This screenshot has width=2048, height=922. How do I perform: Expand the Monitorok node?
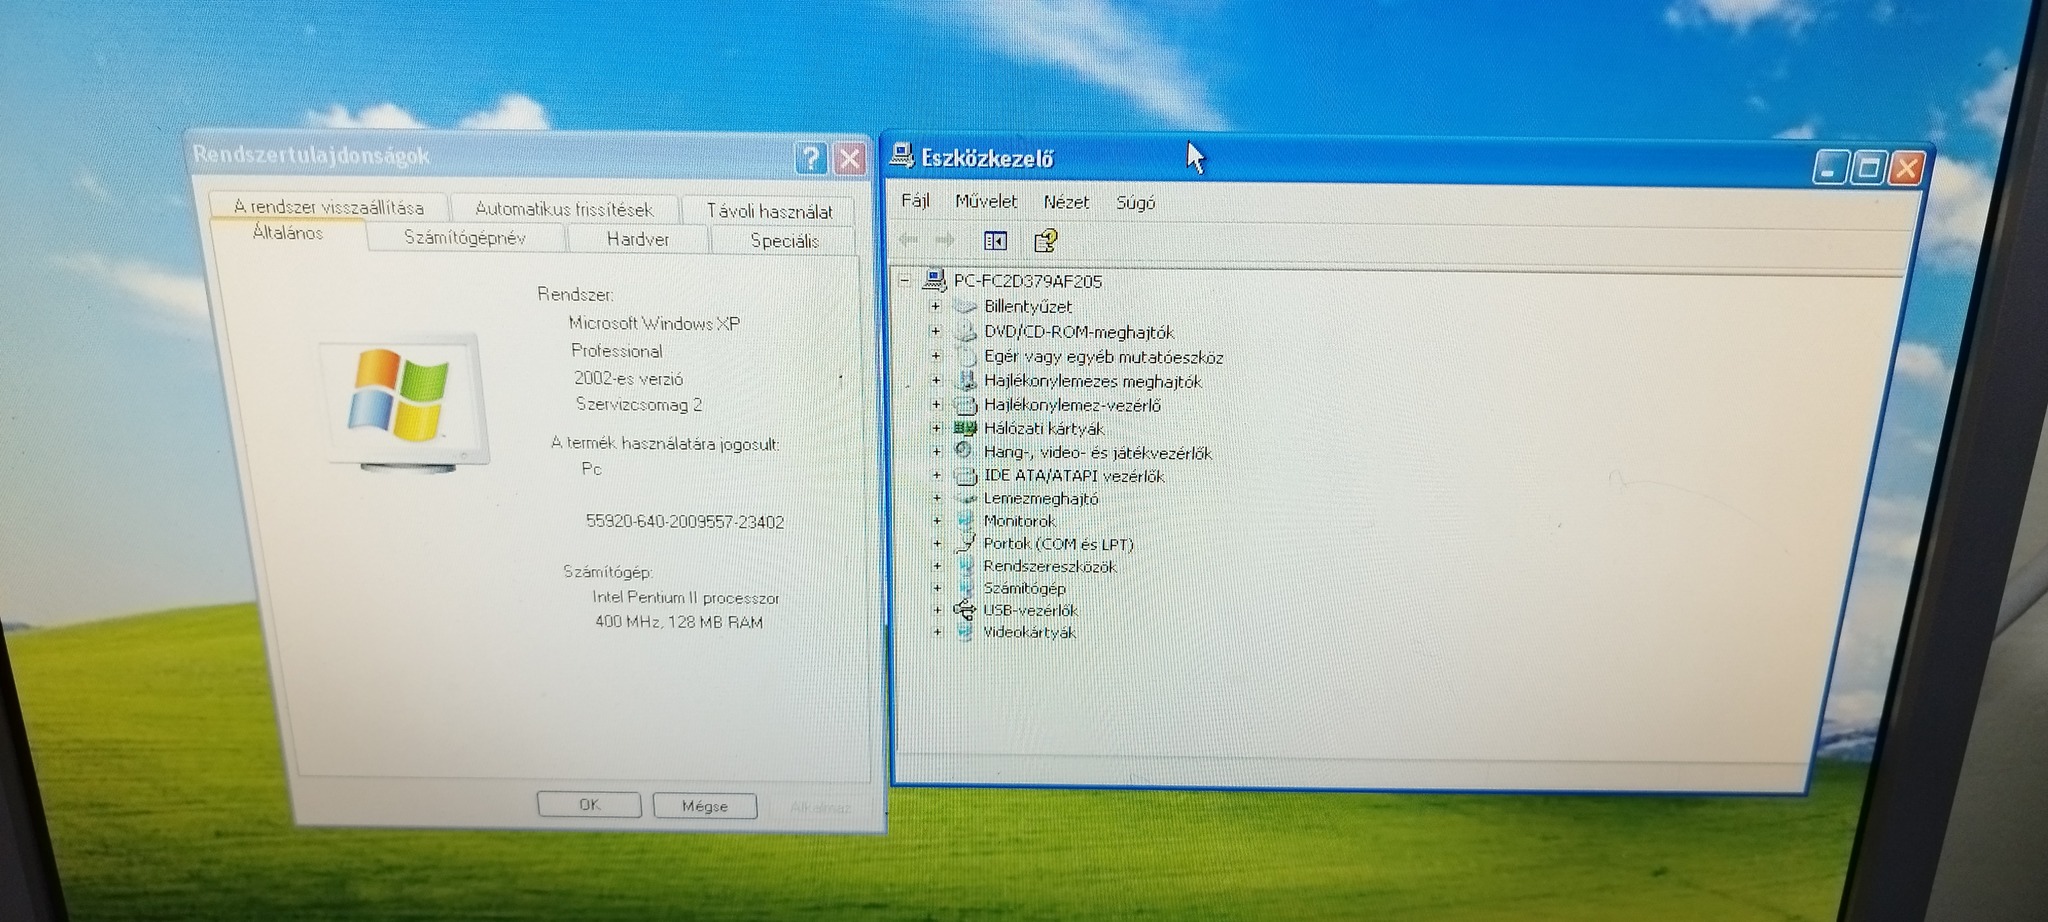pyautogui.click(x=937, y=521)
